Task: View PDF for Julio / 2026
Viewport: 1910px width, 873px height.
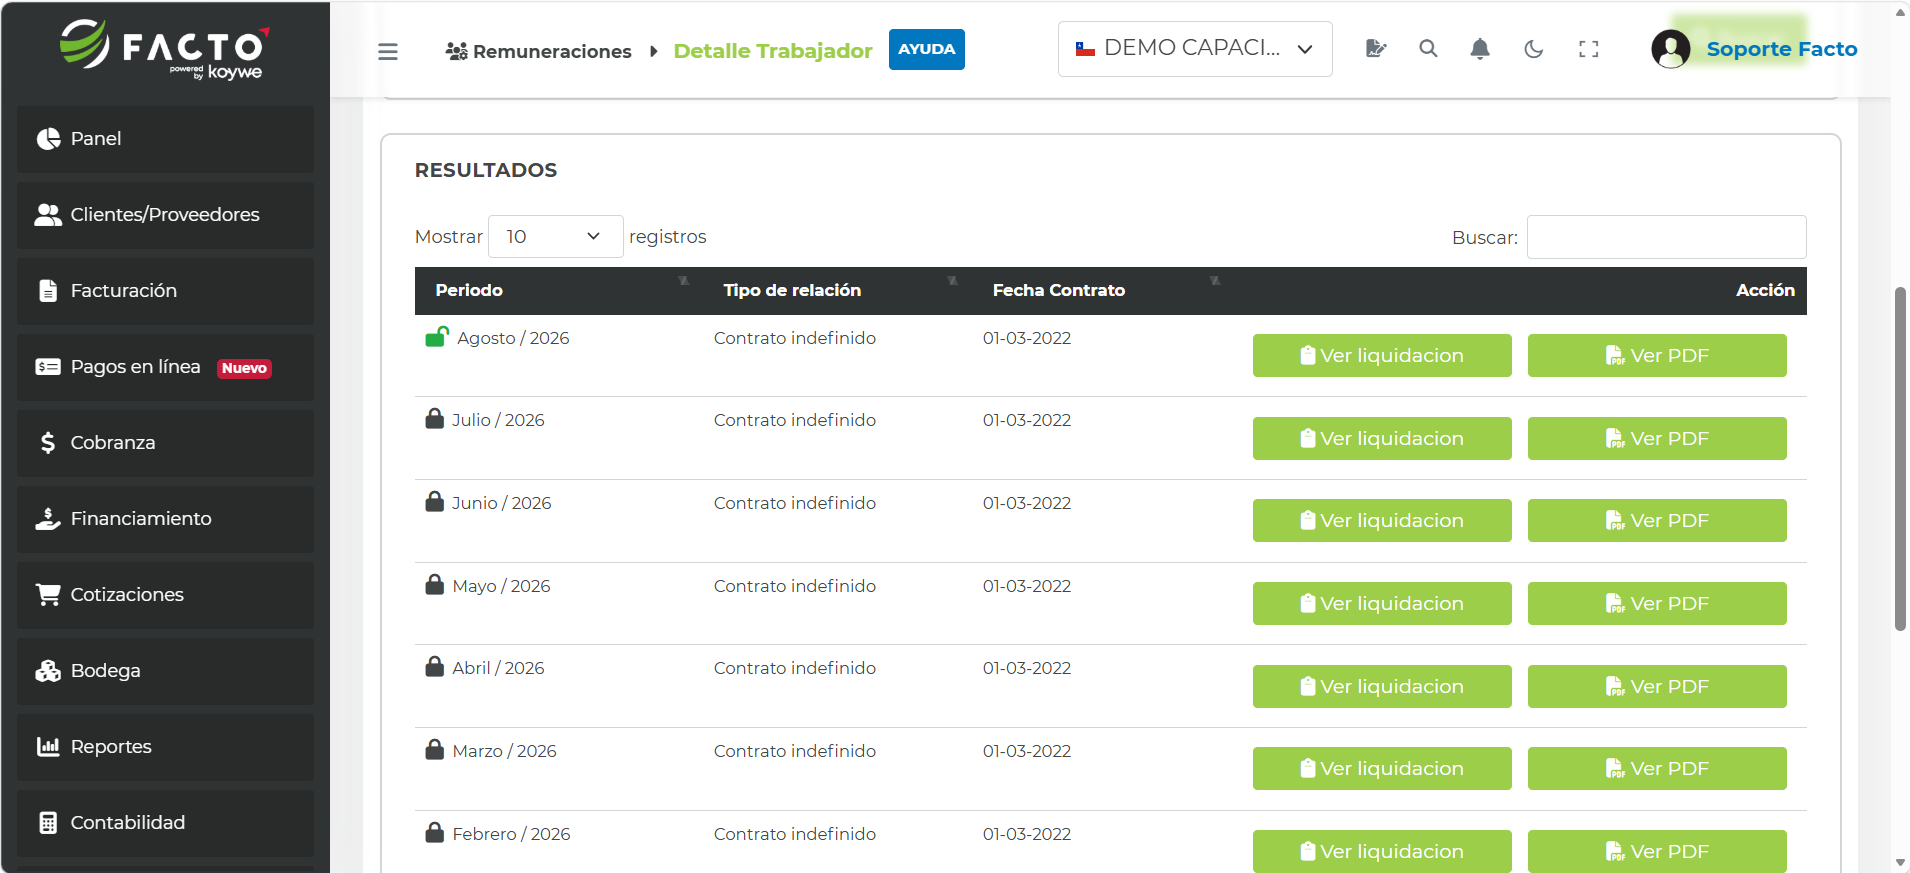Action: (x=1657, y=439)
